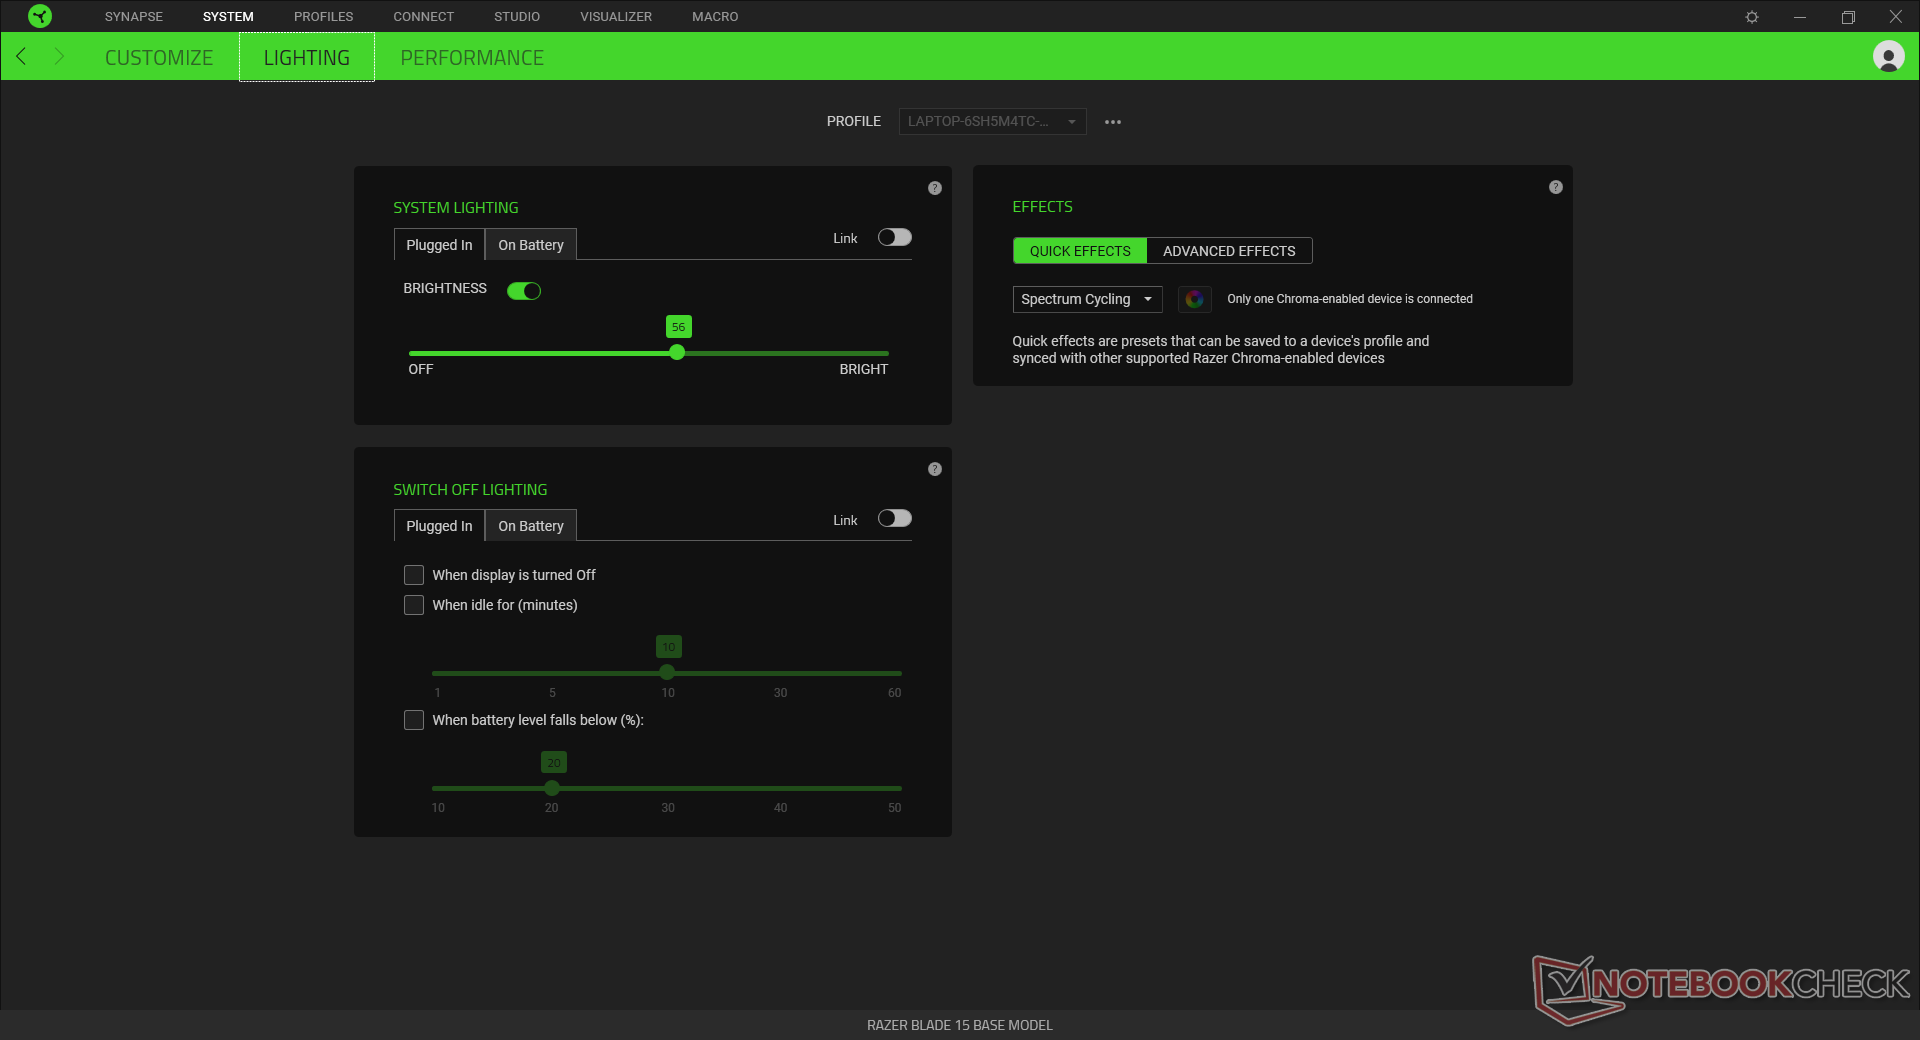This screenshot has height=1040, width=1920.
Task: Open the VISUALIZER module
Action: coord(616,17)
